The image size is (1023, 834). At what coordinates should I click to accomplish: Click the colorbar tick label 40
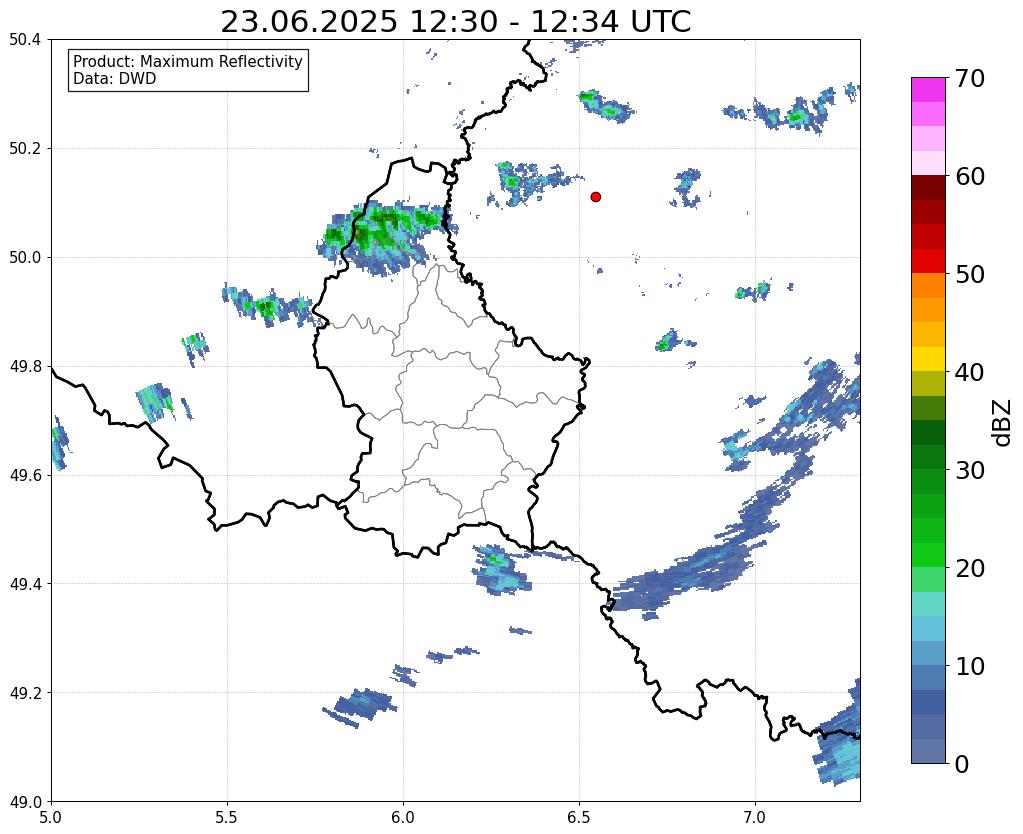click(x=969, y=372)
